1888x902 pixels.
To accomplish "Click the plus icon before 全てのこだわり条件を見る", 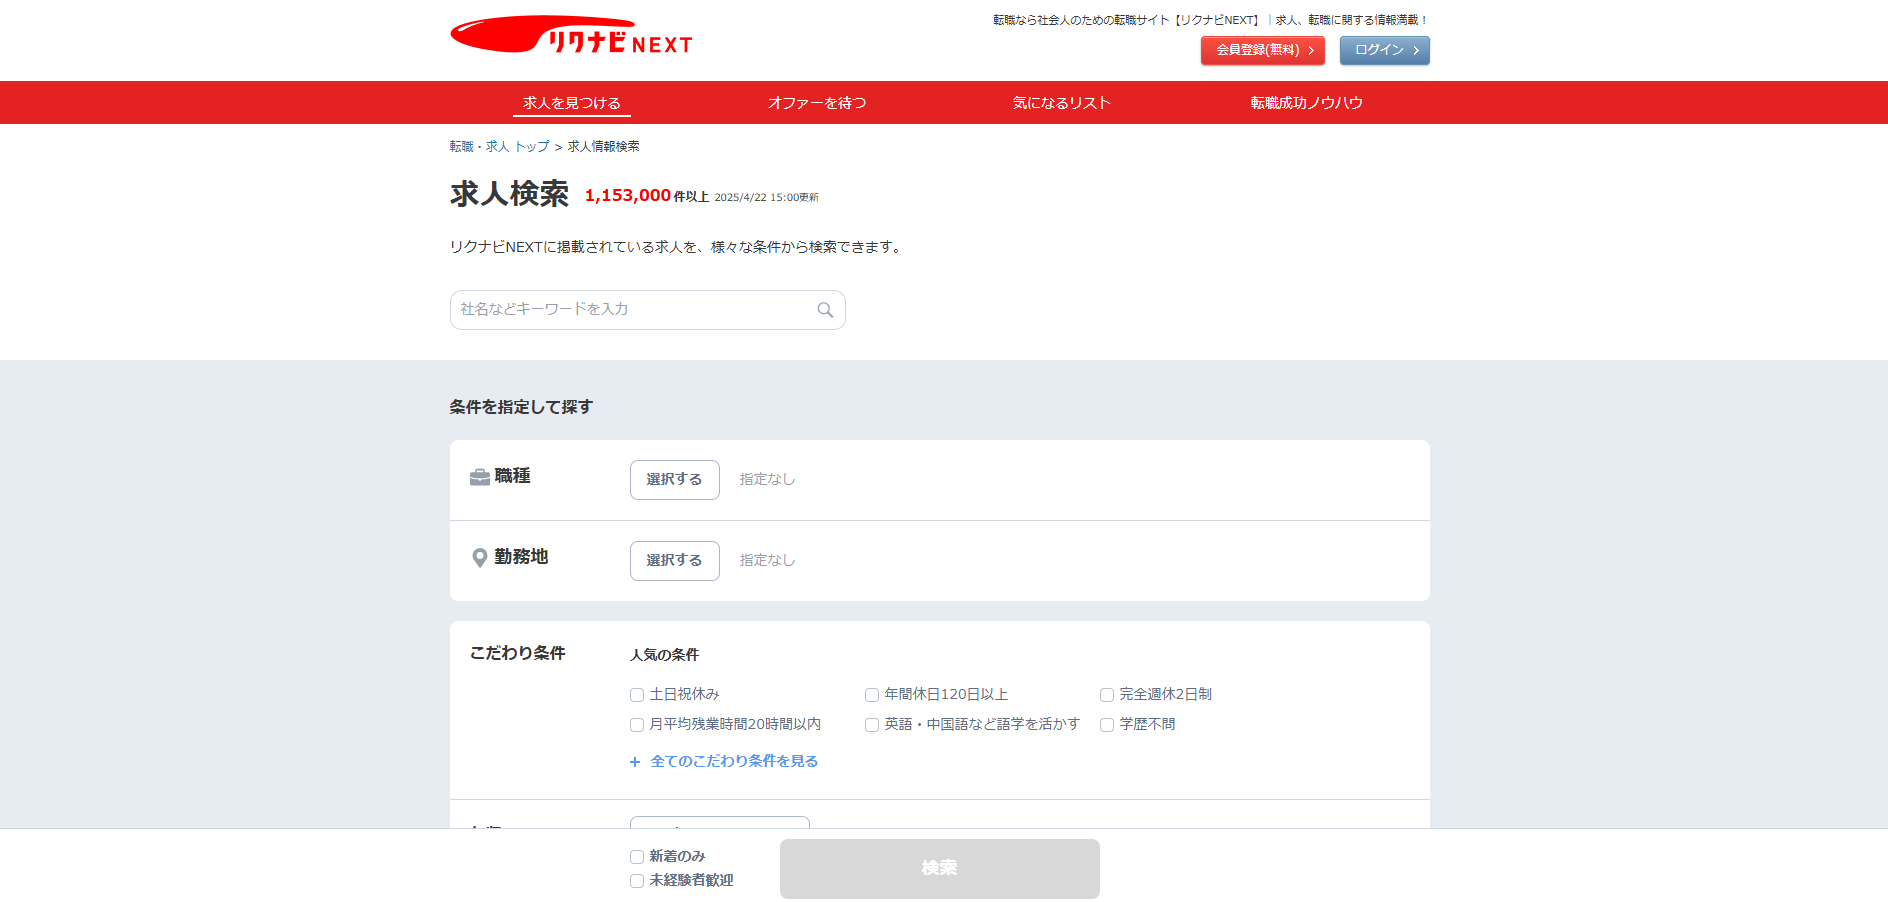I will click(x=635, y=762).
